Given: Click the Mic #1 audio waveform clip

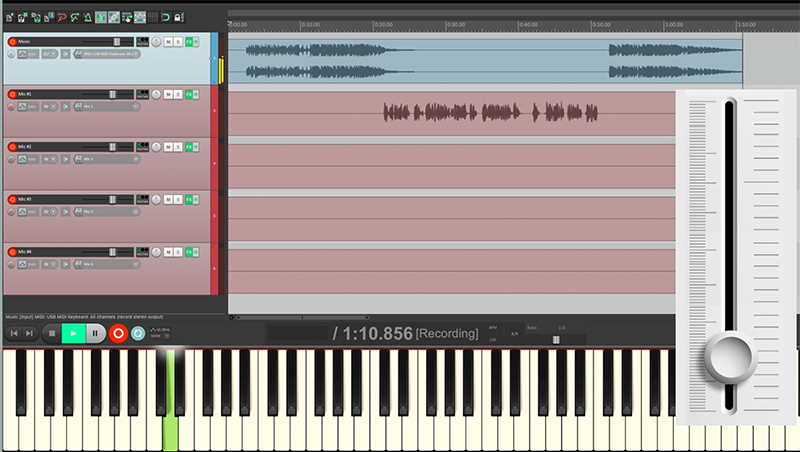Looking at the screenshot, I should [x=490, y=113].
